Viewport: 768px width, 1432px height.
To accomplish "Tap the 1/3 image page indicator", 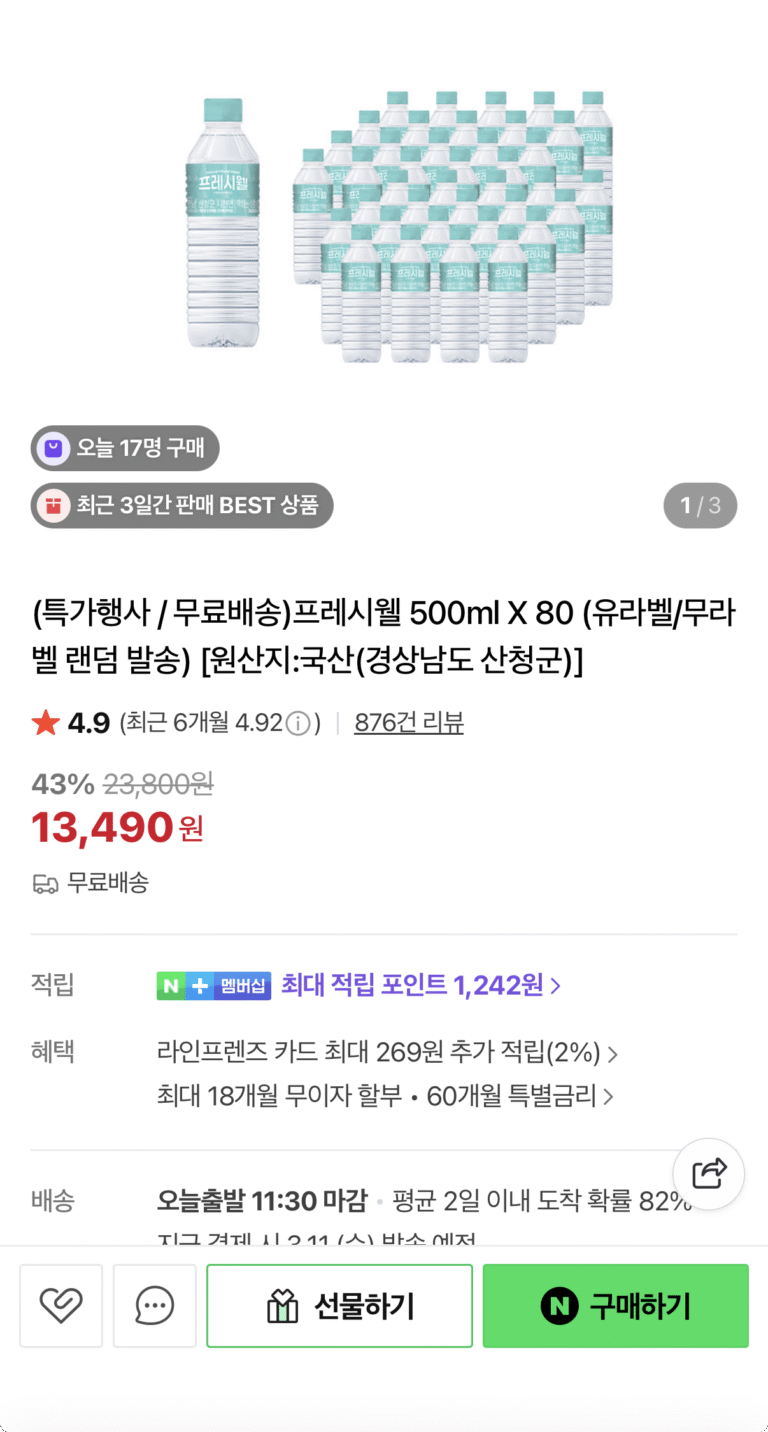I will pos(700,506).
